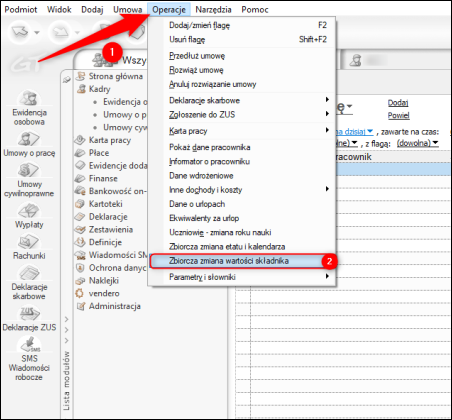
Task: Open the Widok menu
Action: [x=59, y=10]
